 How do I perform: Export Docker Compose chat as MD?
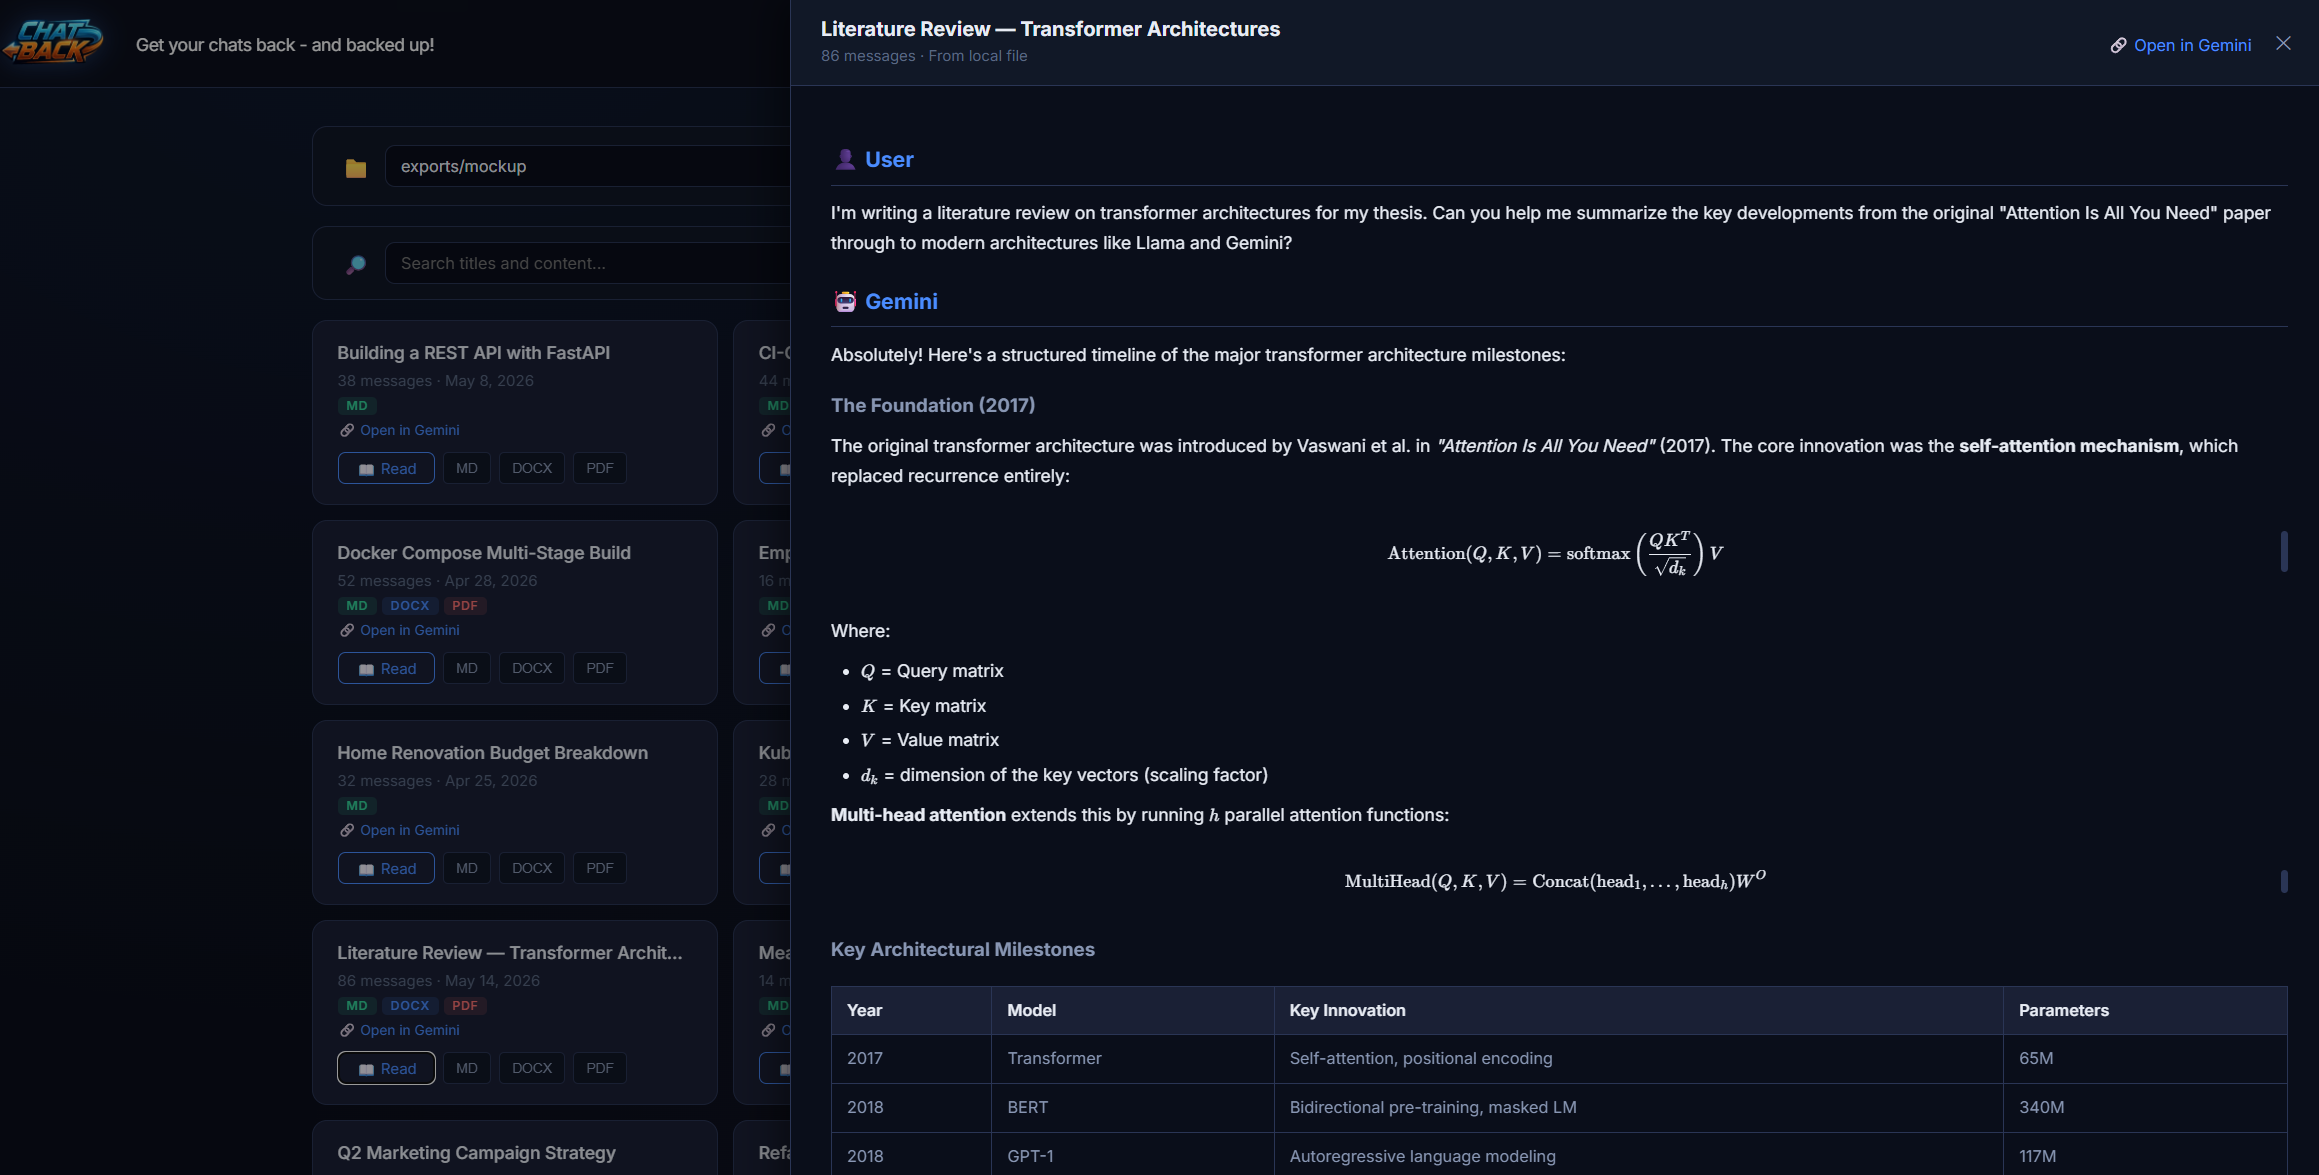pyautogui.click(x=467, y=668)
